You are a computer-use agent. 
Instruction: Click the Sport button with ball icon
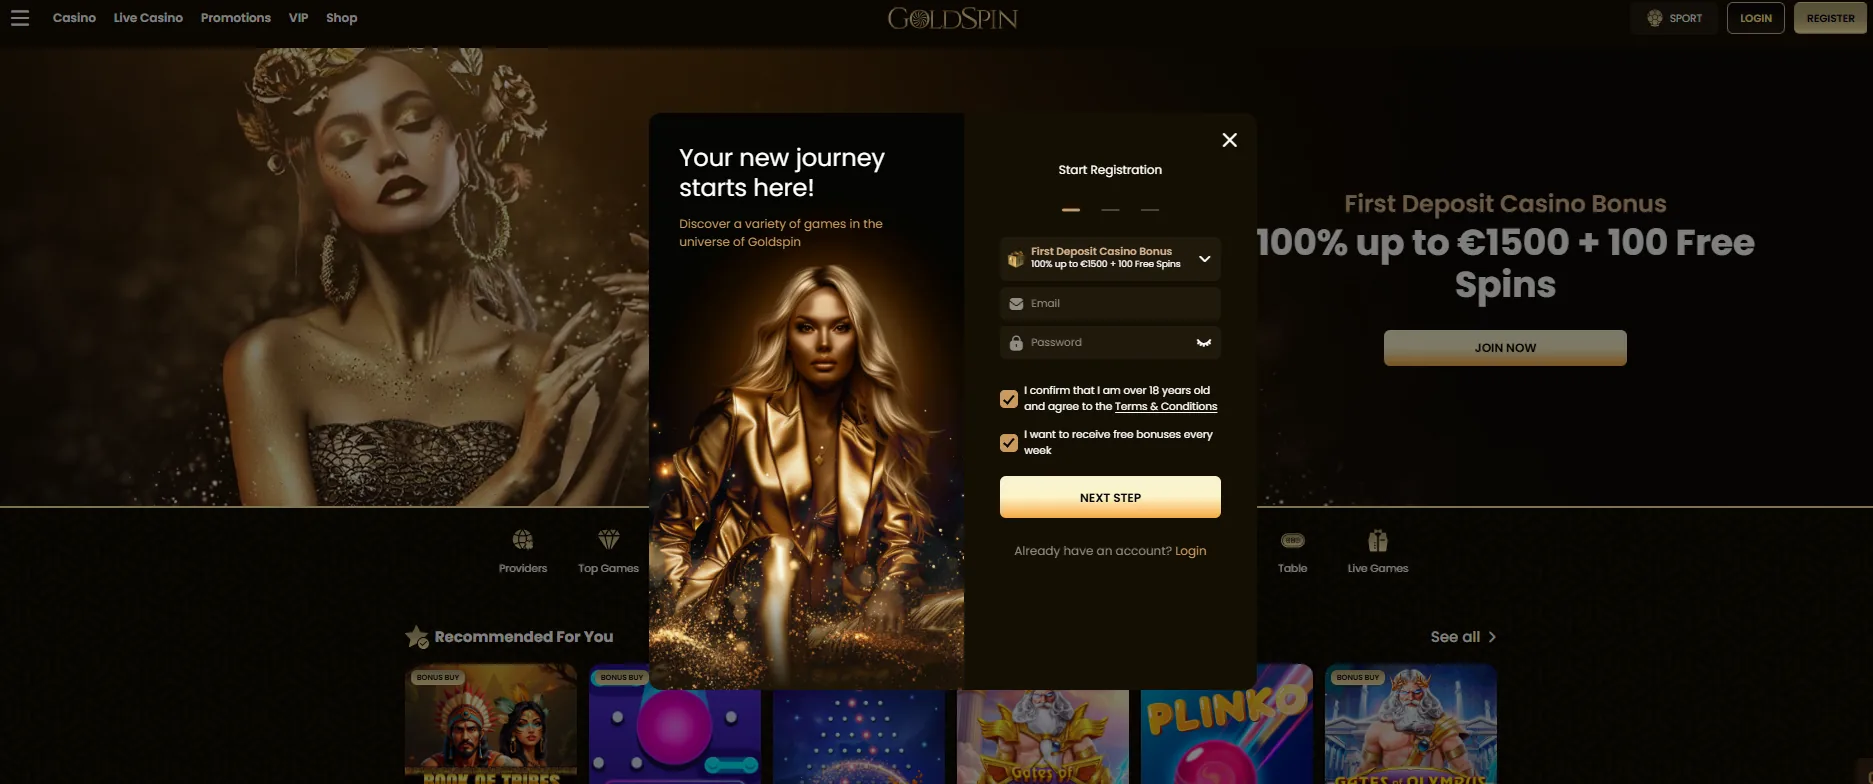pyautogui.click(x=1674, y=18)
